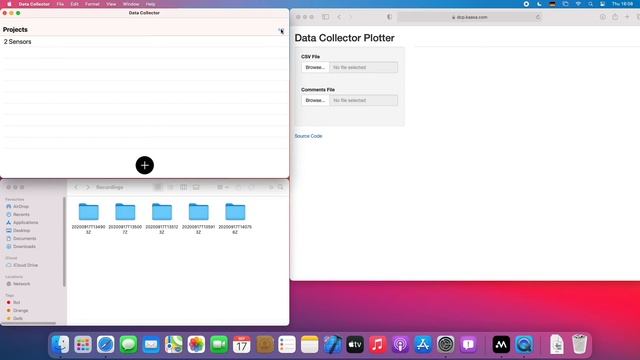Click the Finder sidebar vertical scrollbar

[64, 242]
